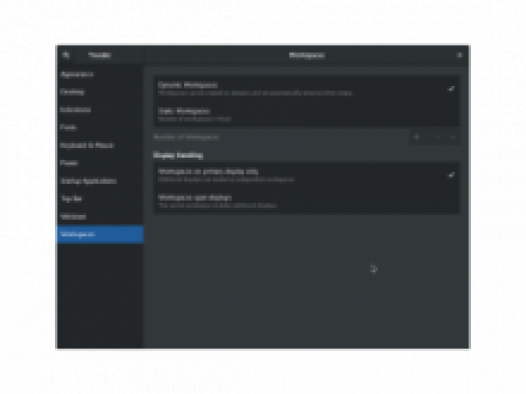Choose Workspaces on primary display only
The width and height of the screenshot is (526, 394).
pyautogui.click(x=306, y=175)
